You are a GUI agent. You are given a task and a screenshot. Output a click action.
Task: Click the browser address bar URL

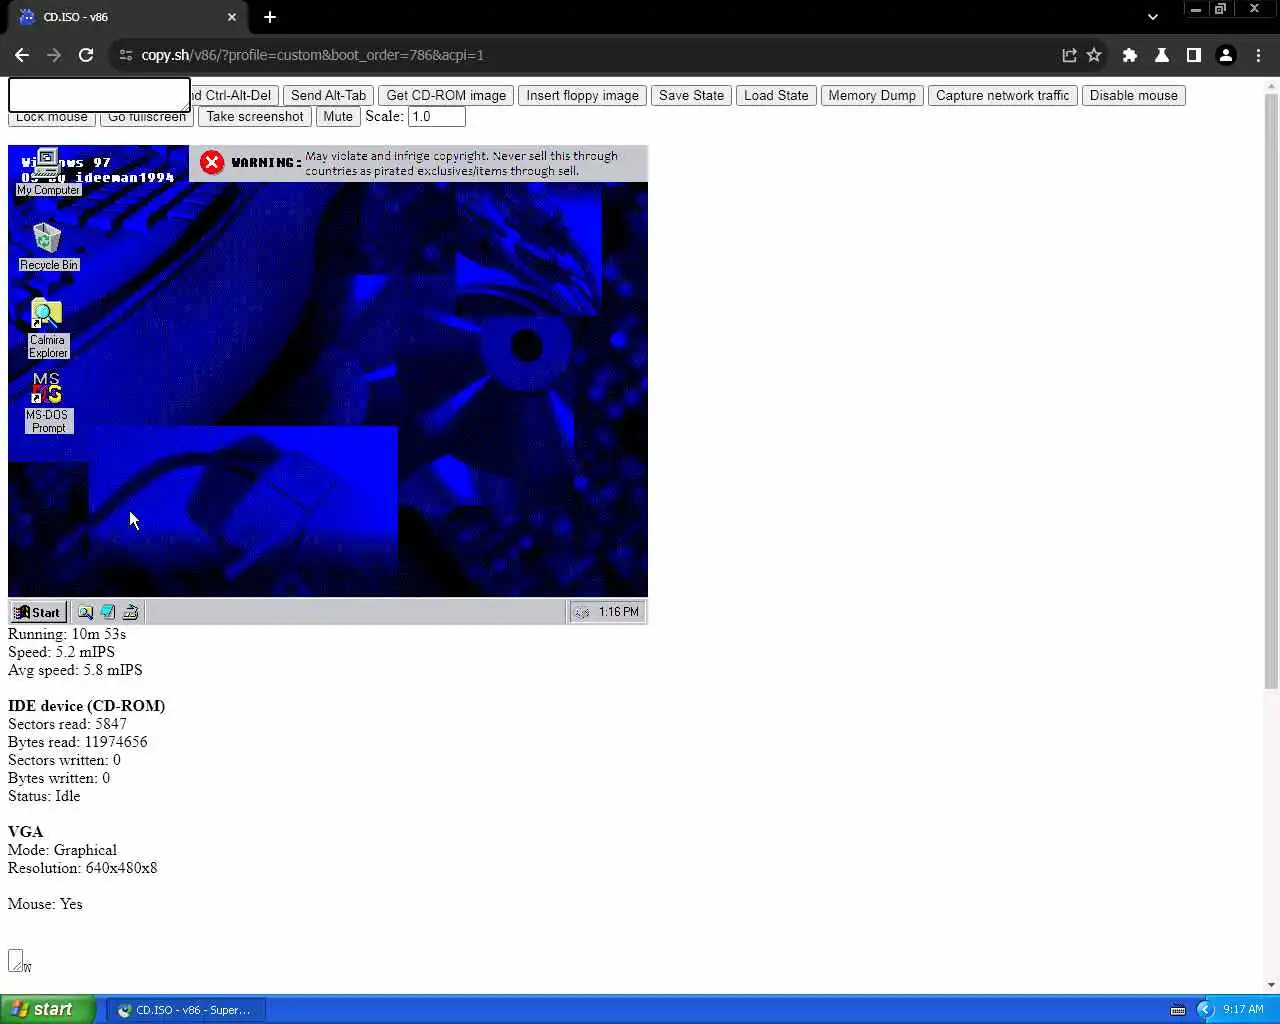[312, 55]
